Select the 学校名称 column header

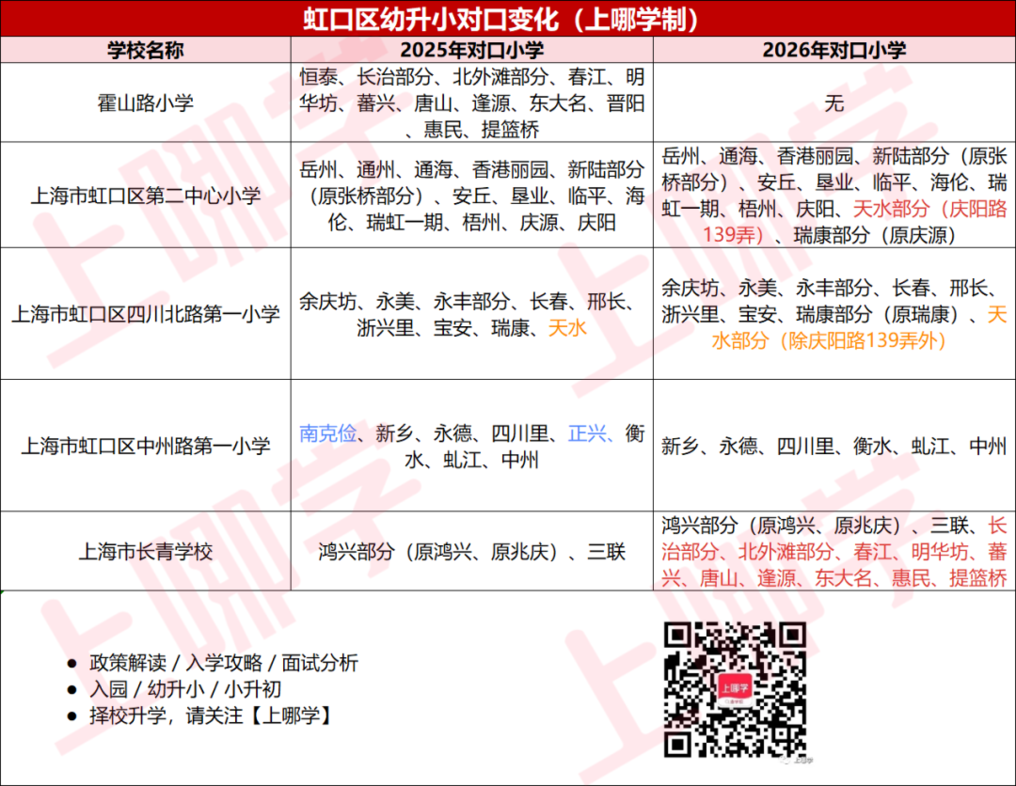click(x=146, y=50)
